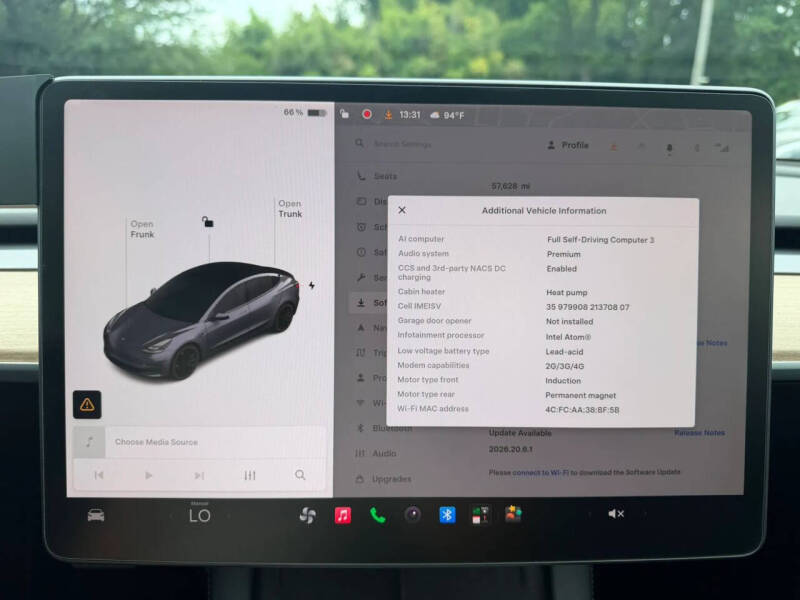Open the Wi-Fi menu icon

click(360, 403)
